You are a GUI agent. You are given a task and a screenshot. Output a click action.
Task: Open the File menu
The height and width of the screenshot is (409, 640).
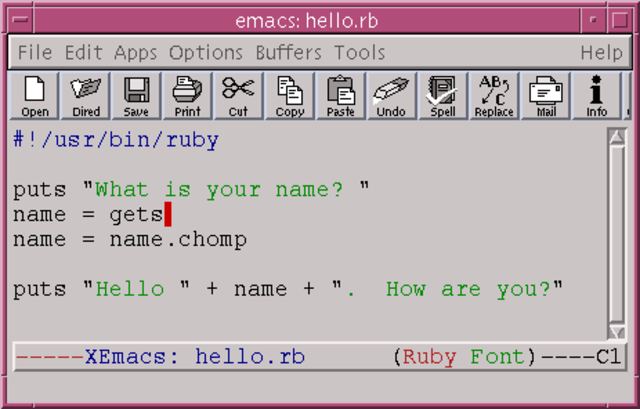coord(35,53)
